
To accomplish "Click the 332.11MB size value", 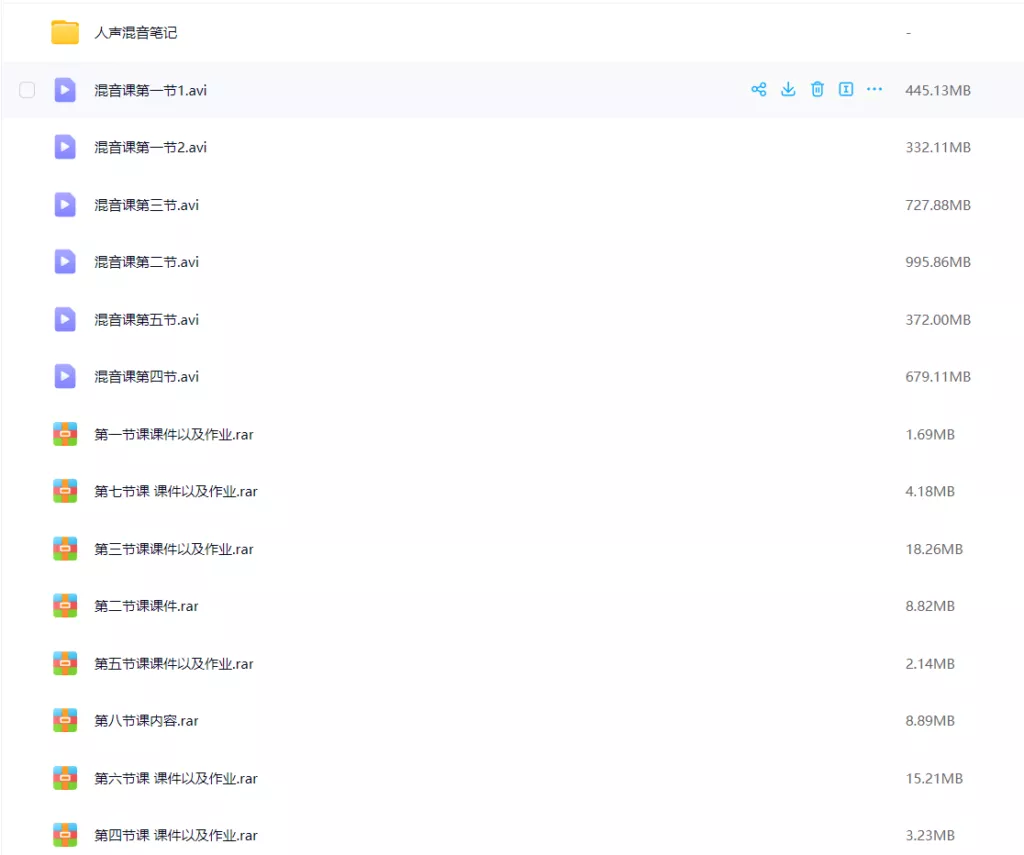I will (x=938, y=148).
